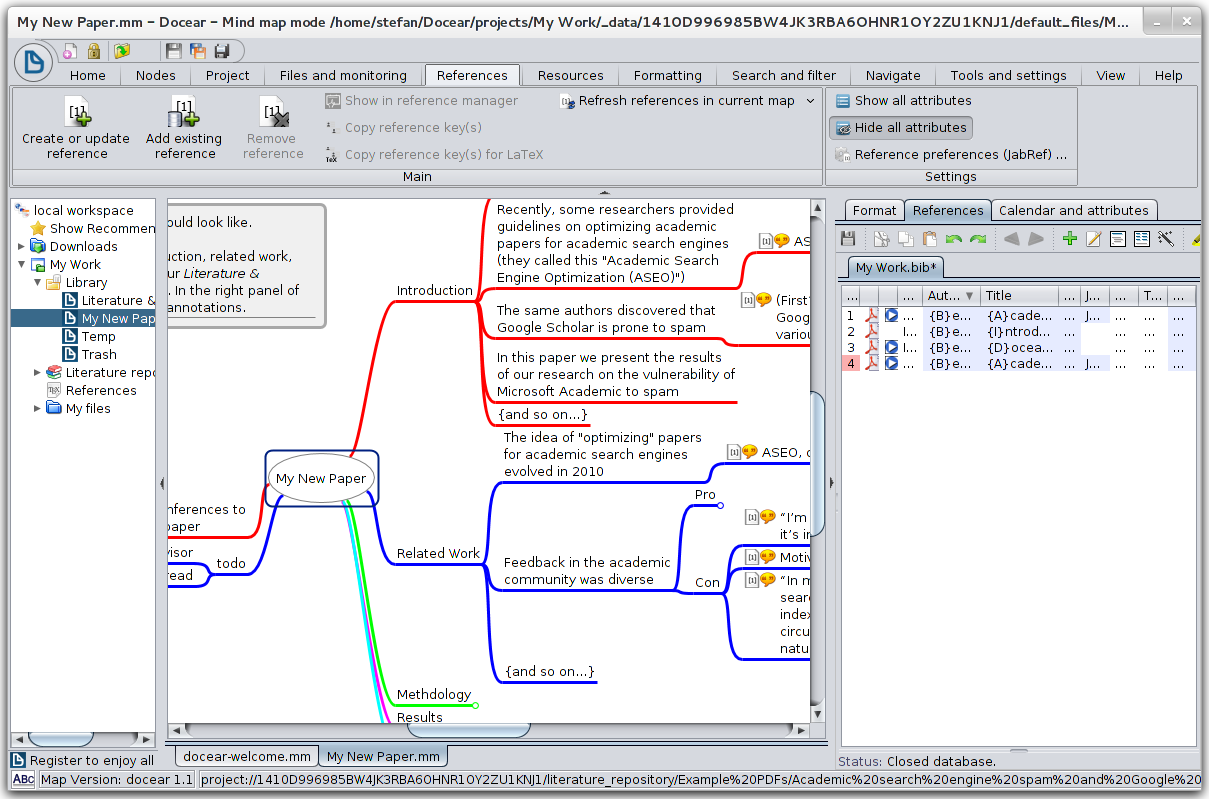This screenshot has width=1209, height=799.
Task: Switch to the Nodes ribbon tab
Action: tap(155, 75)
